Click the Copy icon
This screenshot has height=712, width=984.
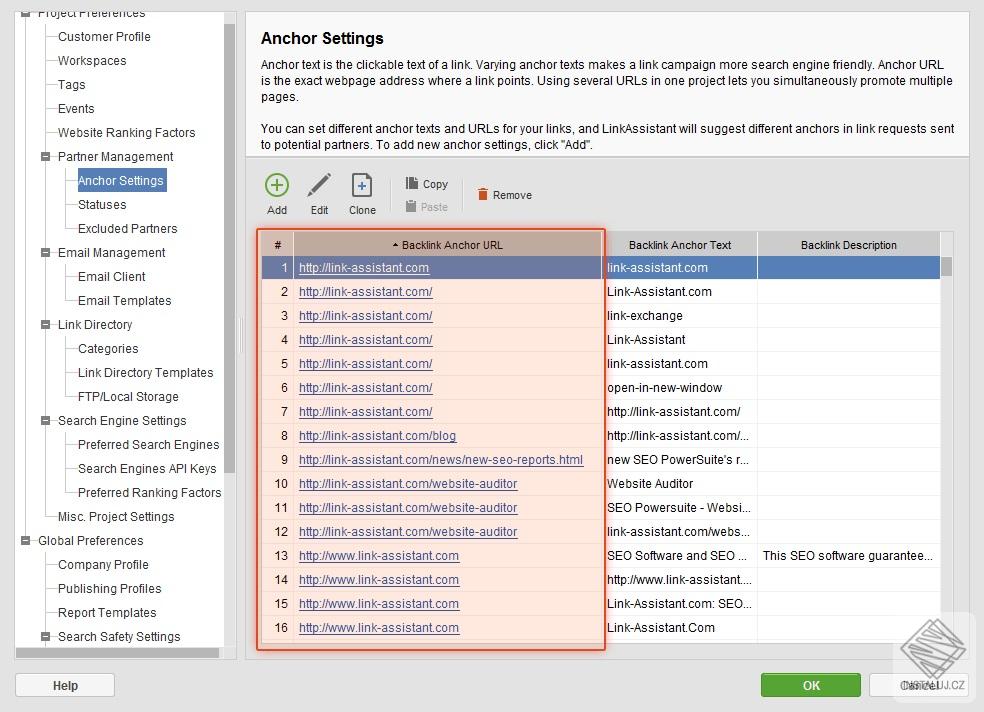point(411,183)
